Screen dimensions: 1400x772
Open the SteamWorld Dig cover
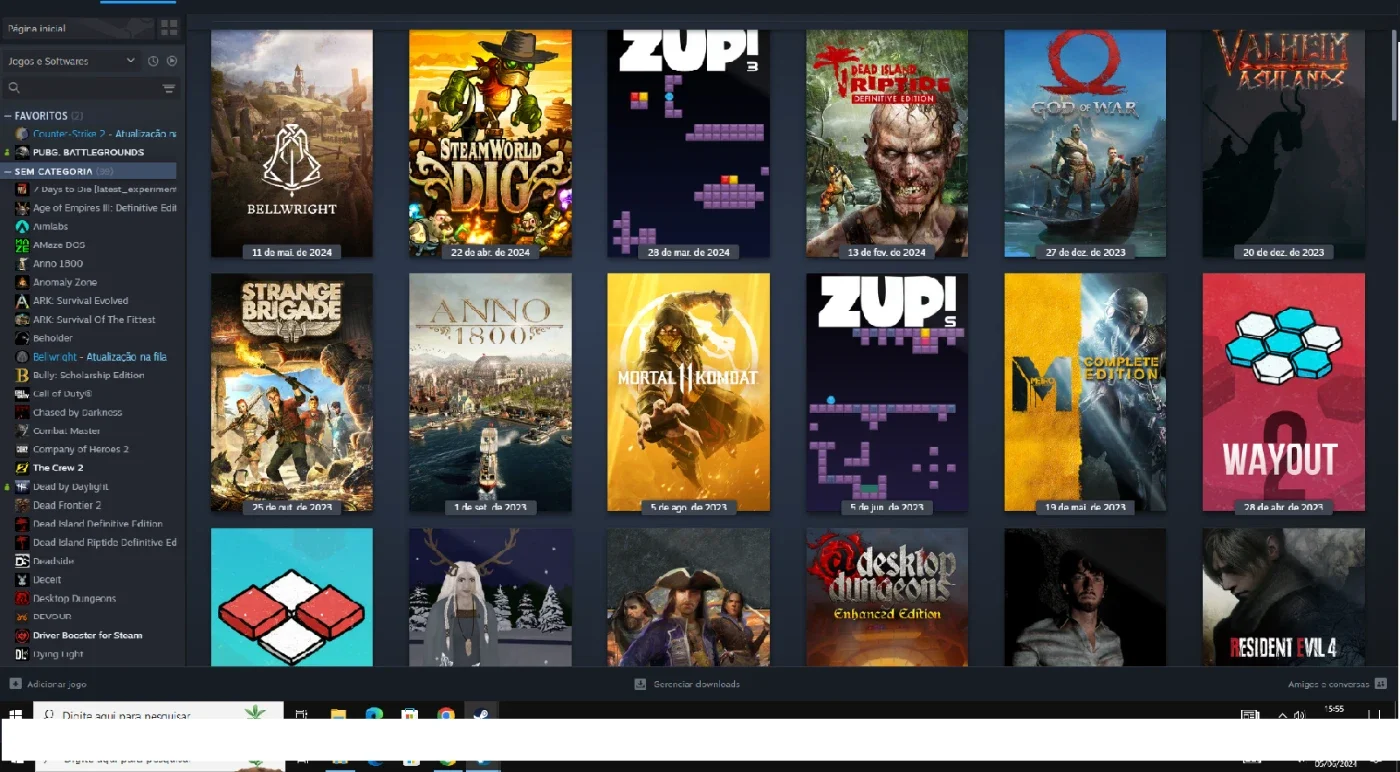click(490, 143)
